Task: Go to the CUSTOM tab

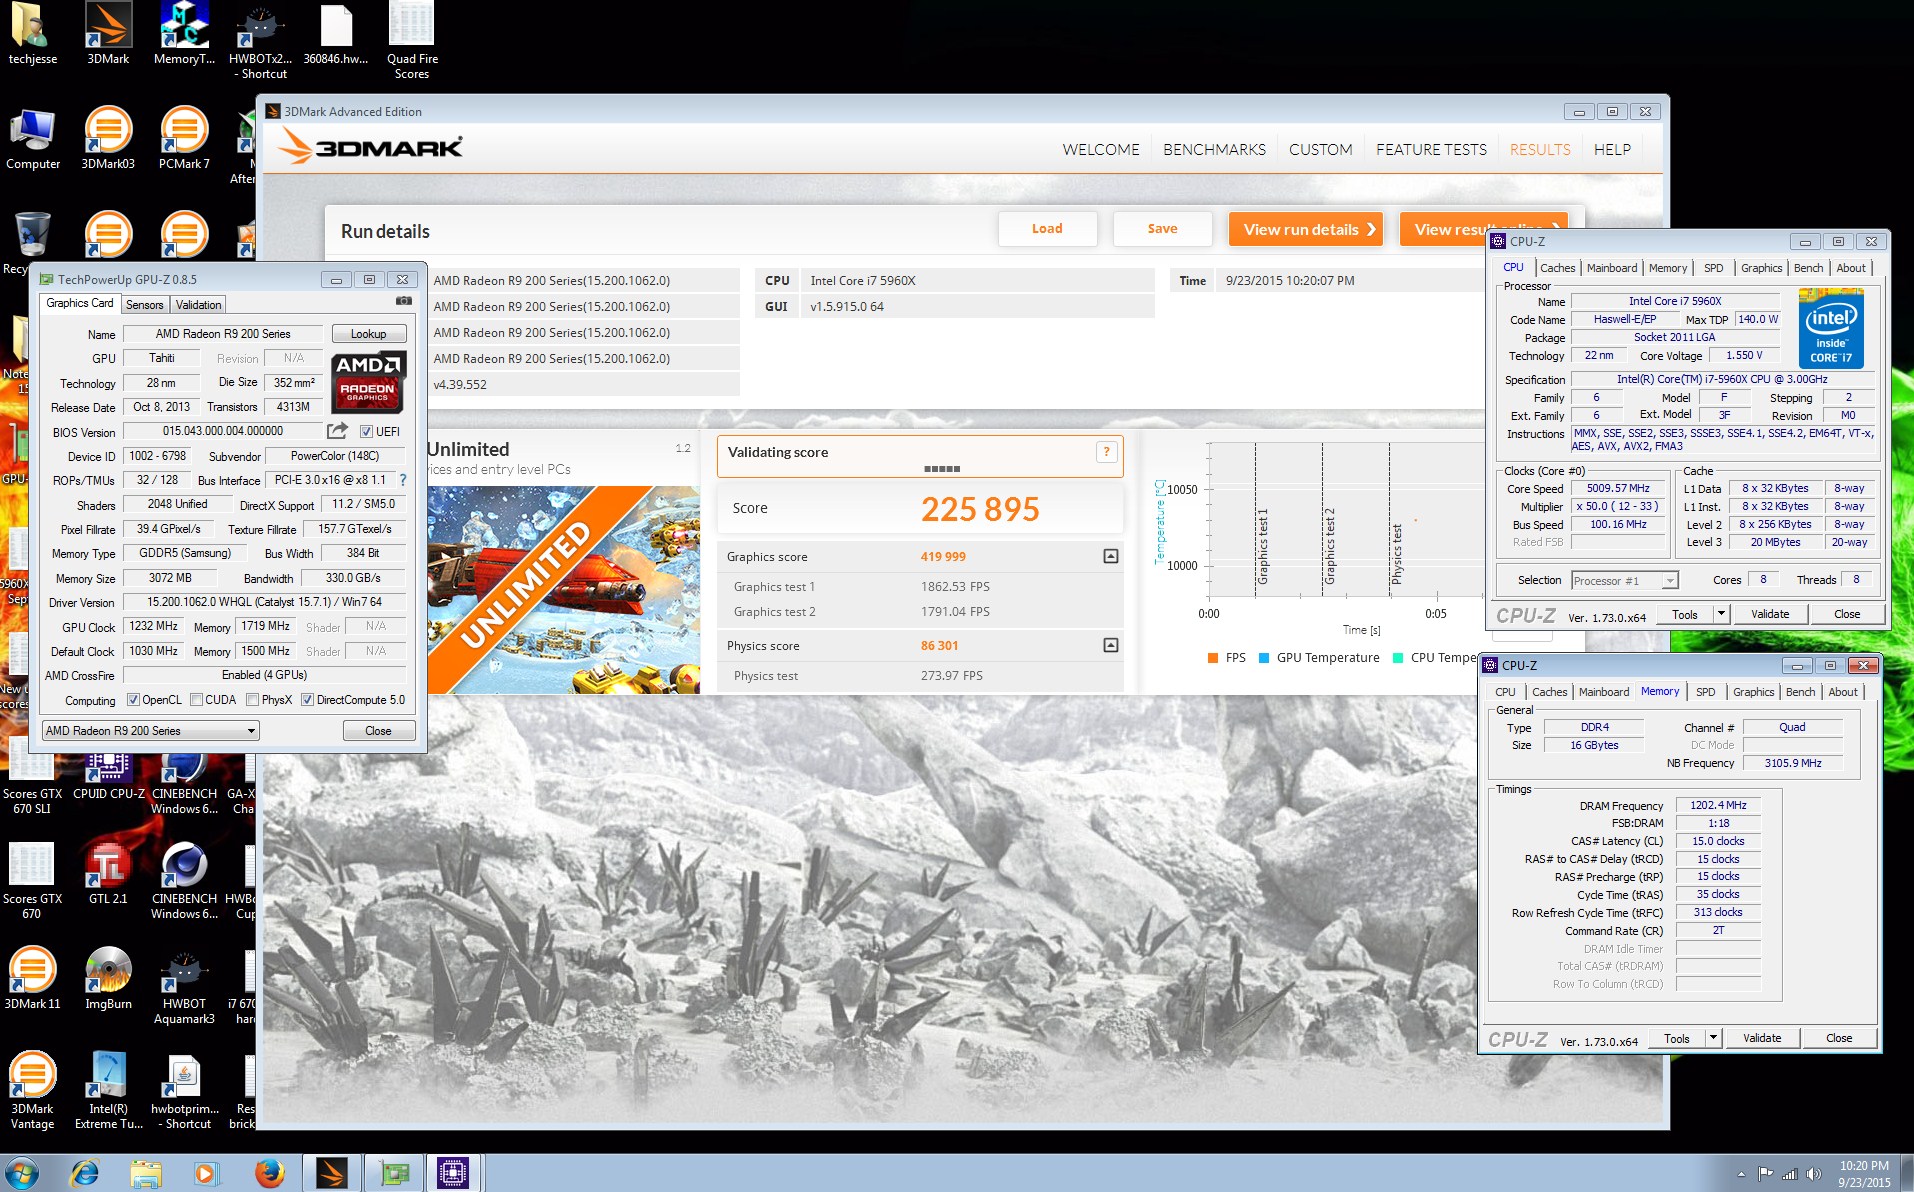Action: 1320,149
